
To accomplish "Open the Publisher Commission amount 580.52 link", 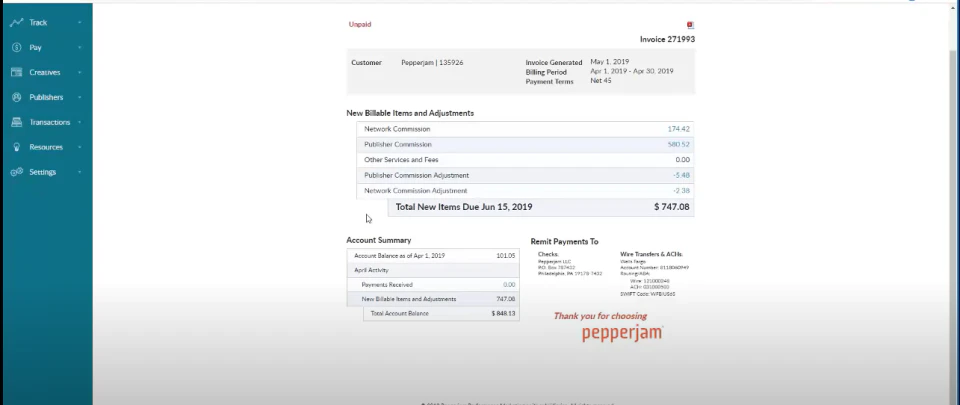I will (x=678, y=144).
